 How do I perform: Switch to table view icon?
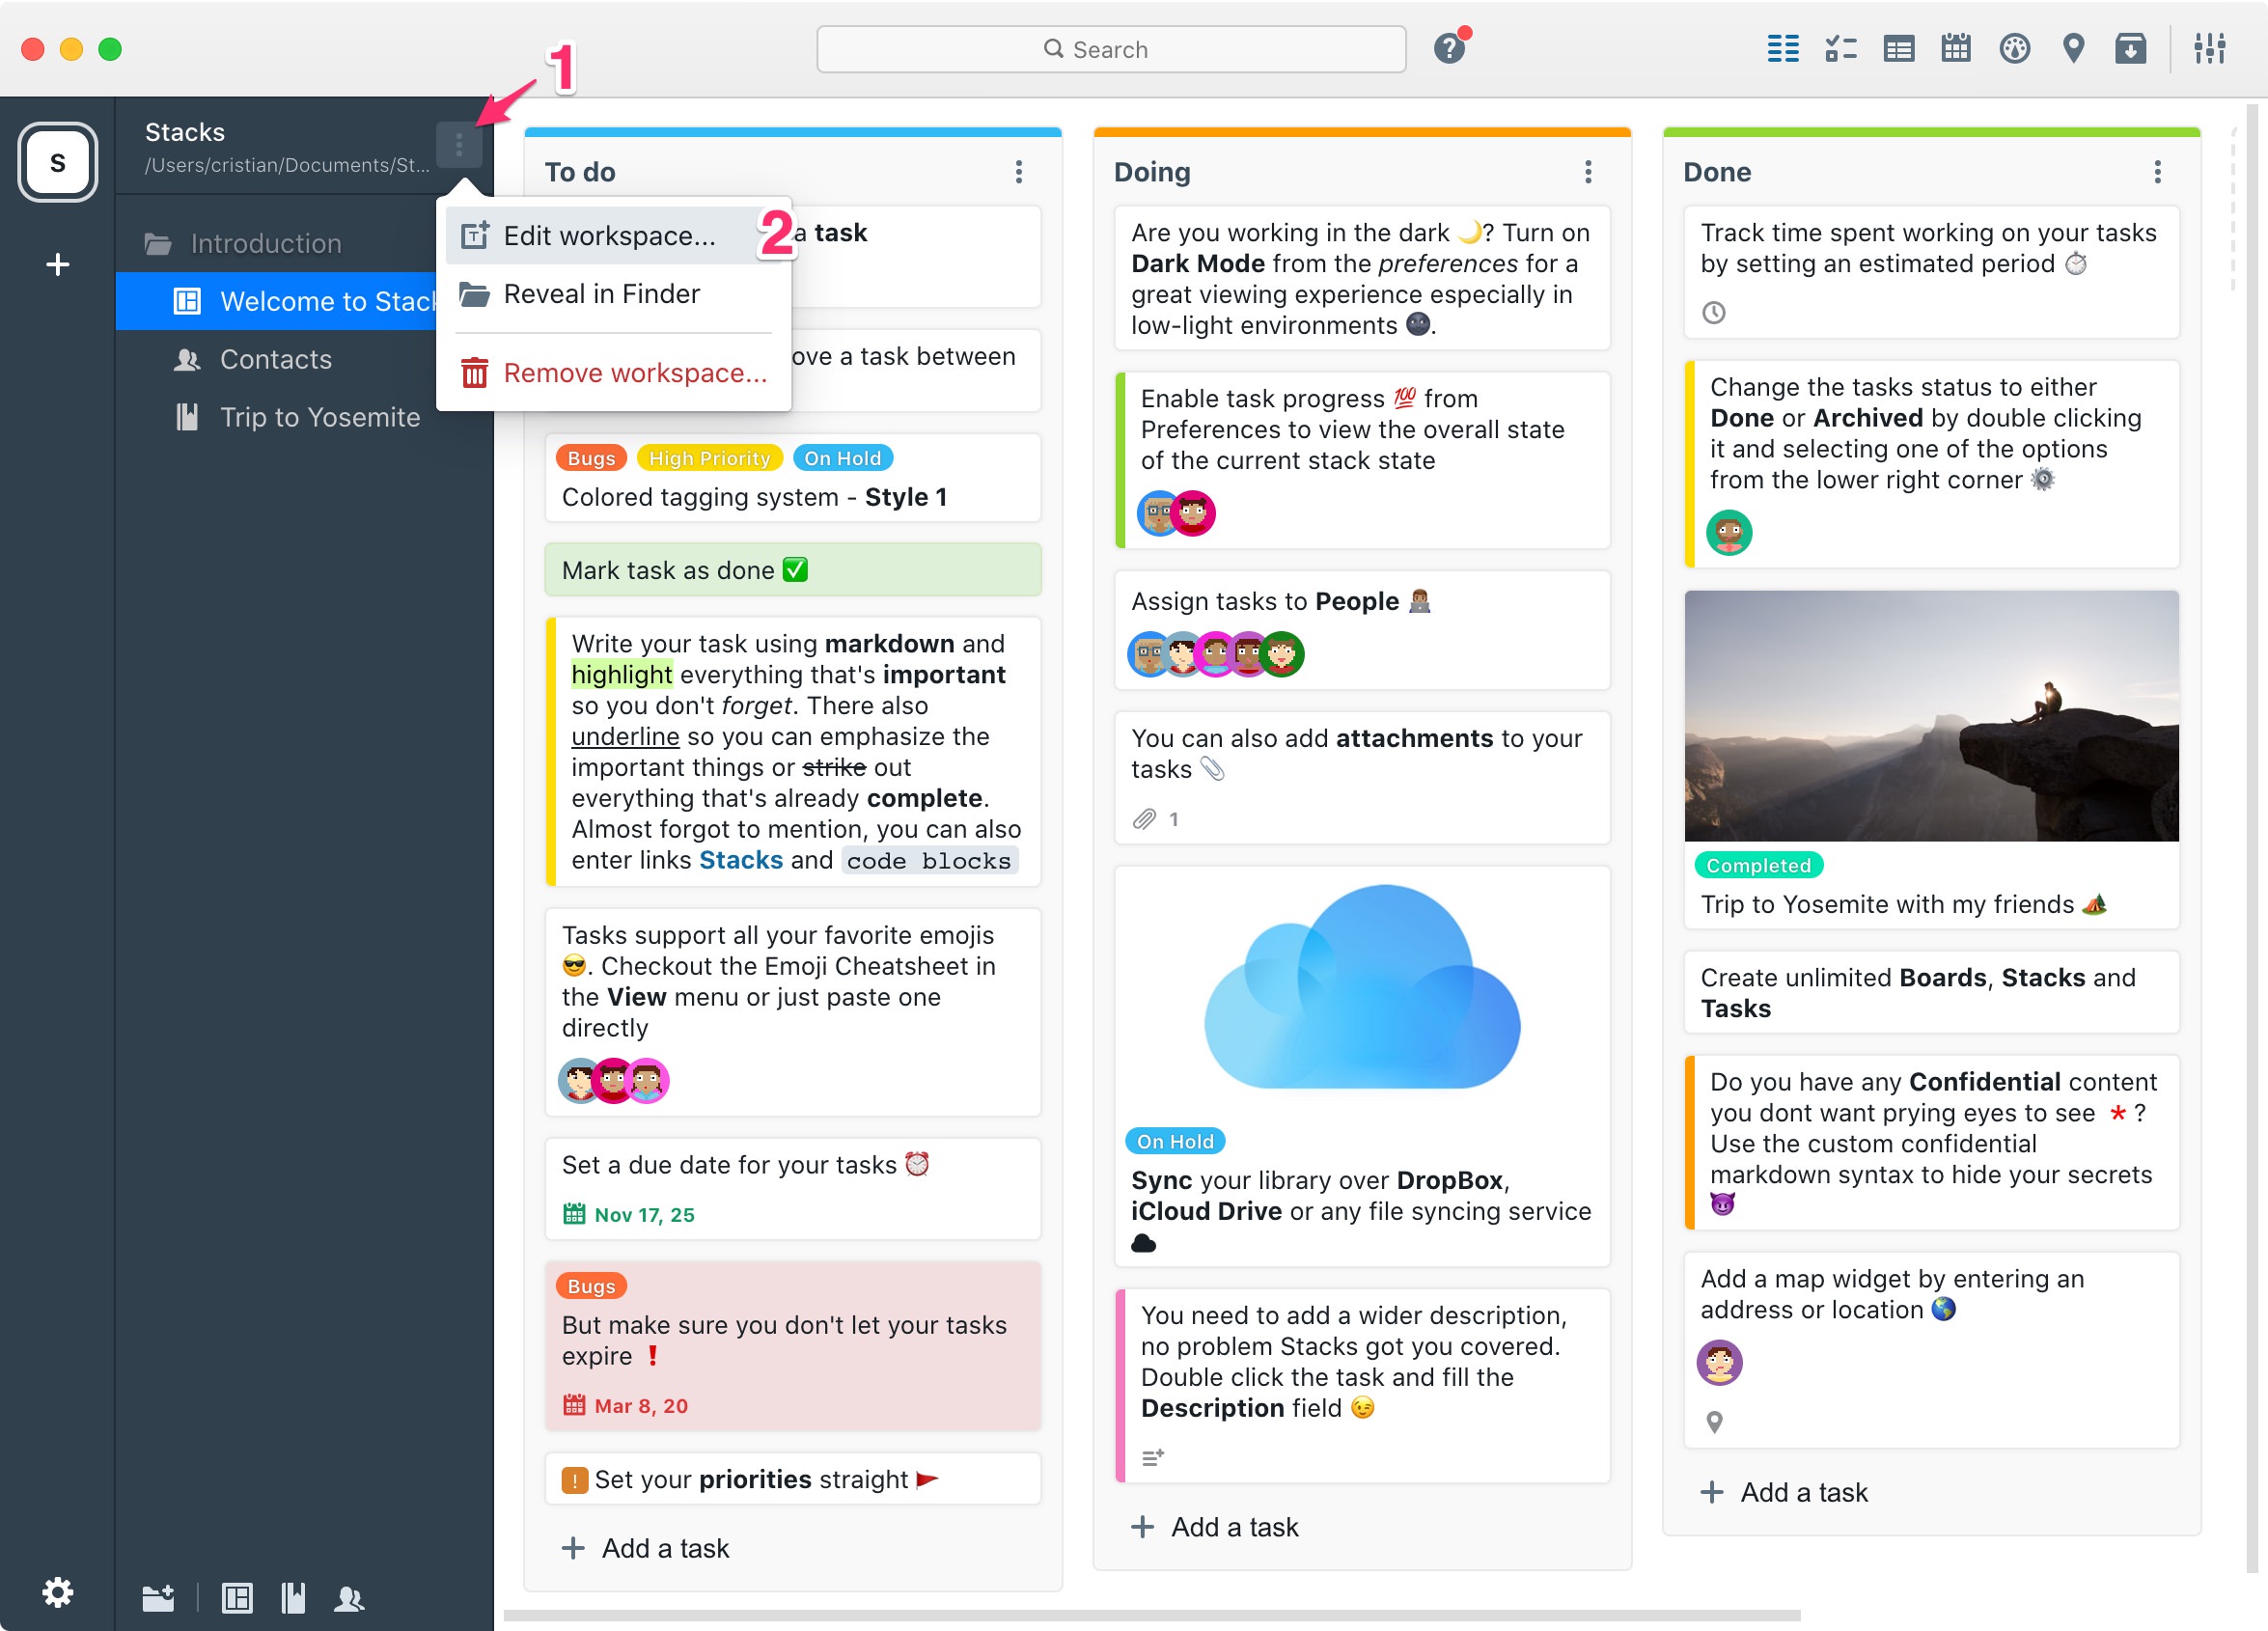tap(1898, 48)
